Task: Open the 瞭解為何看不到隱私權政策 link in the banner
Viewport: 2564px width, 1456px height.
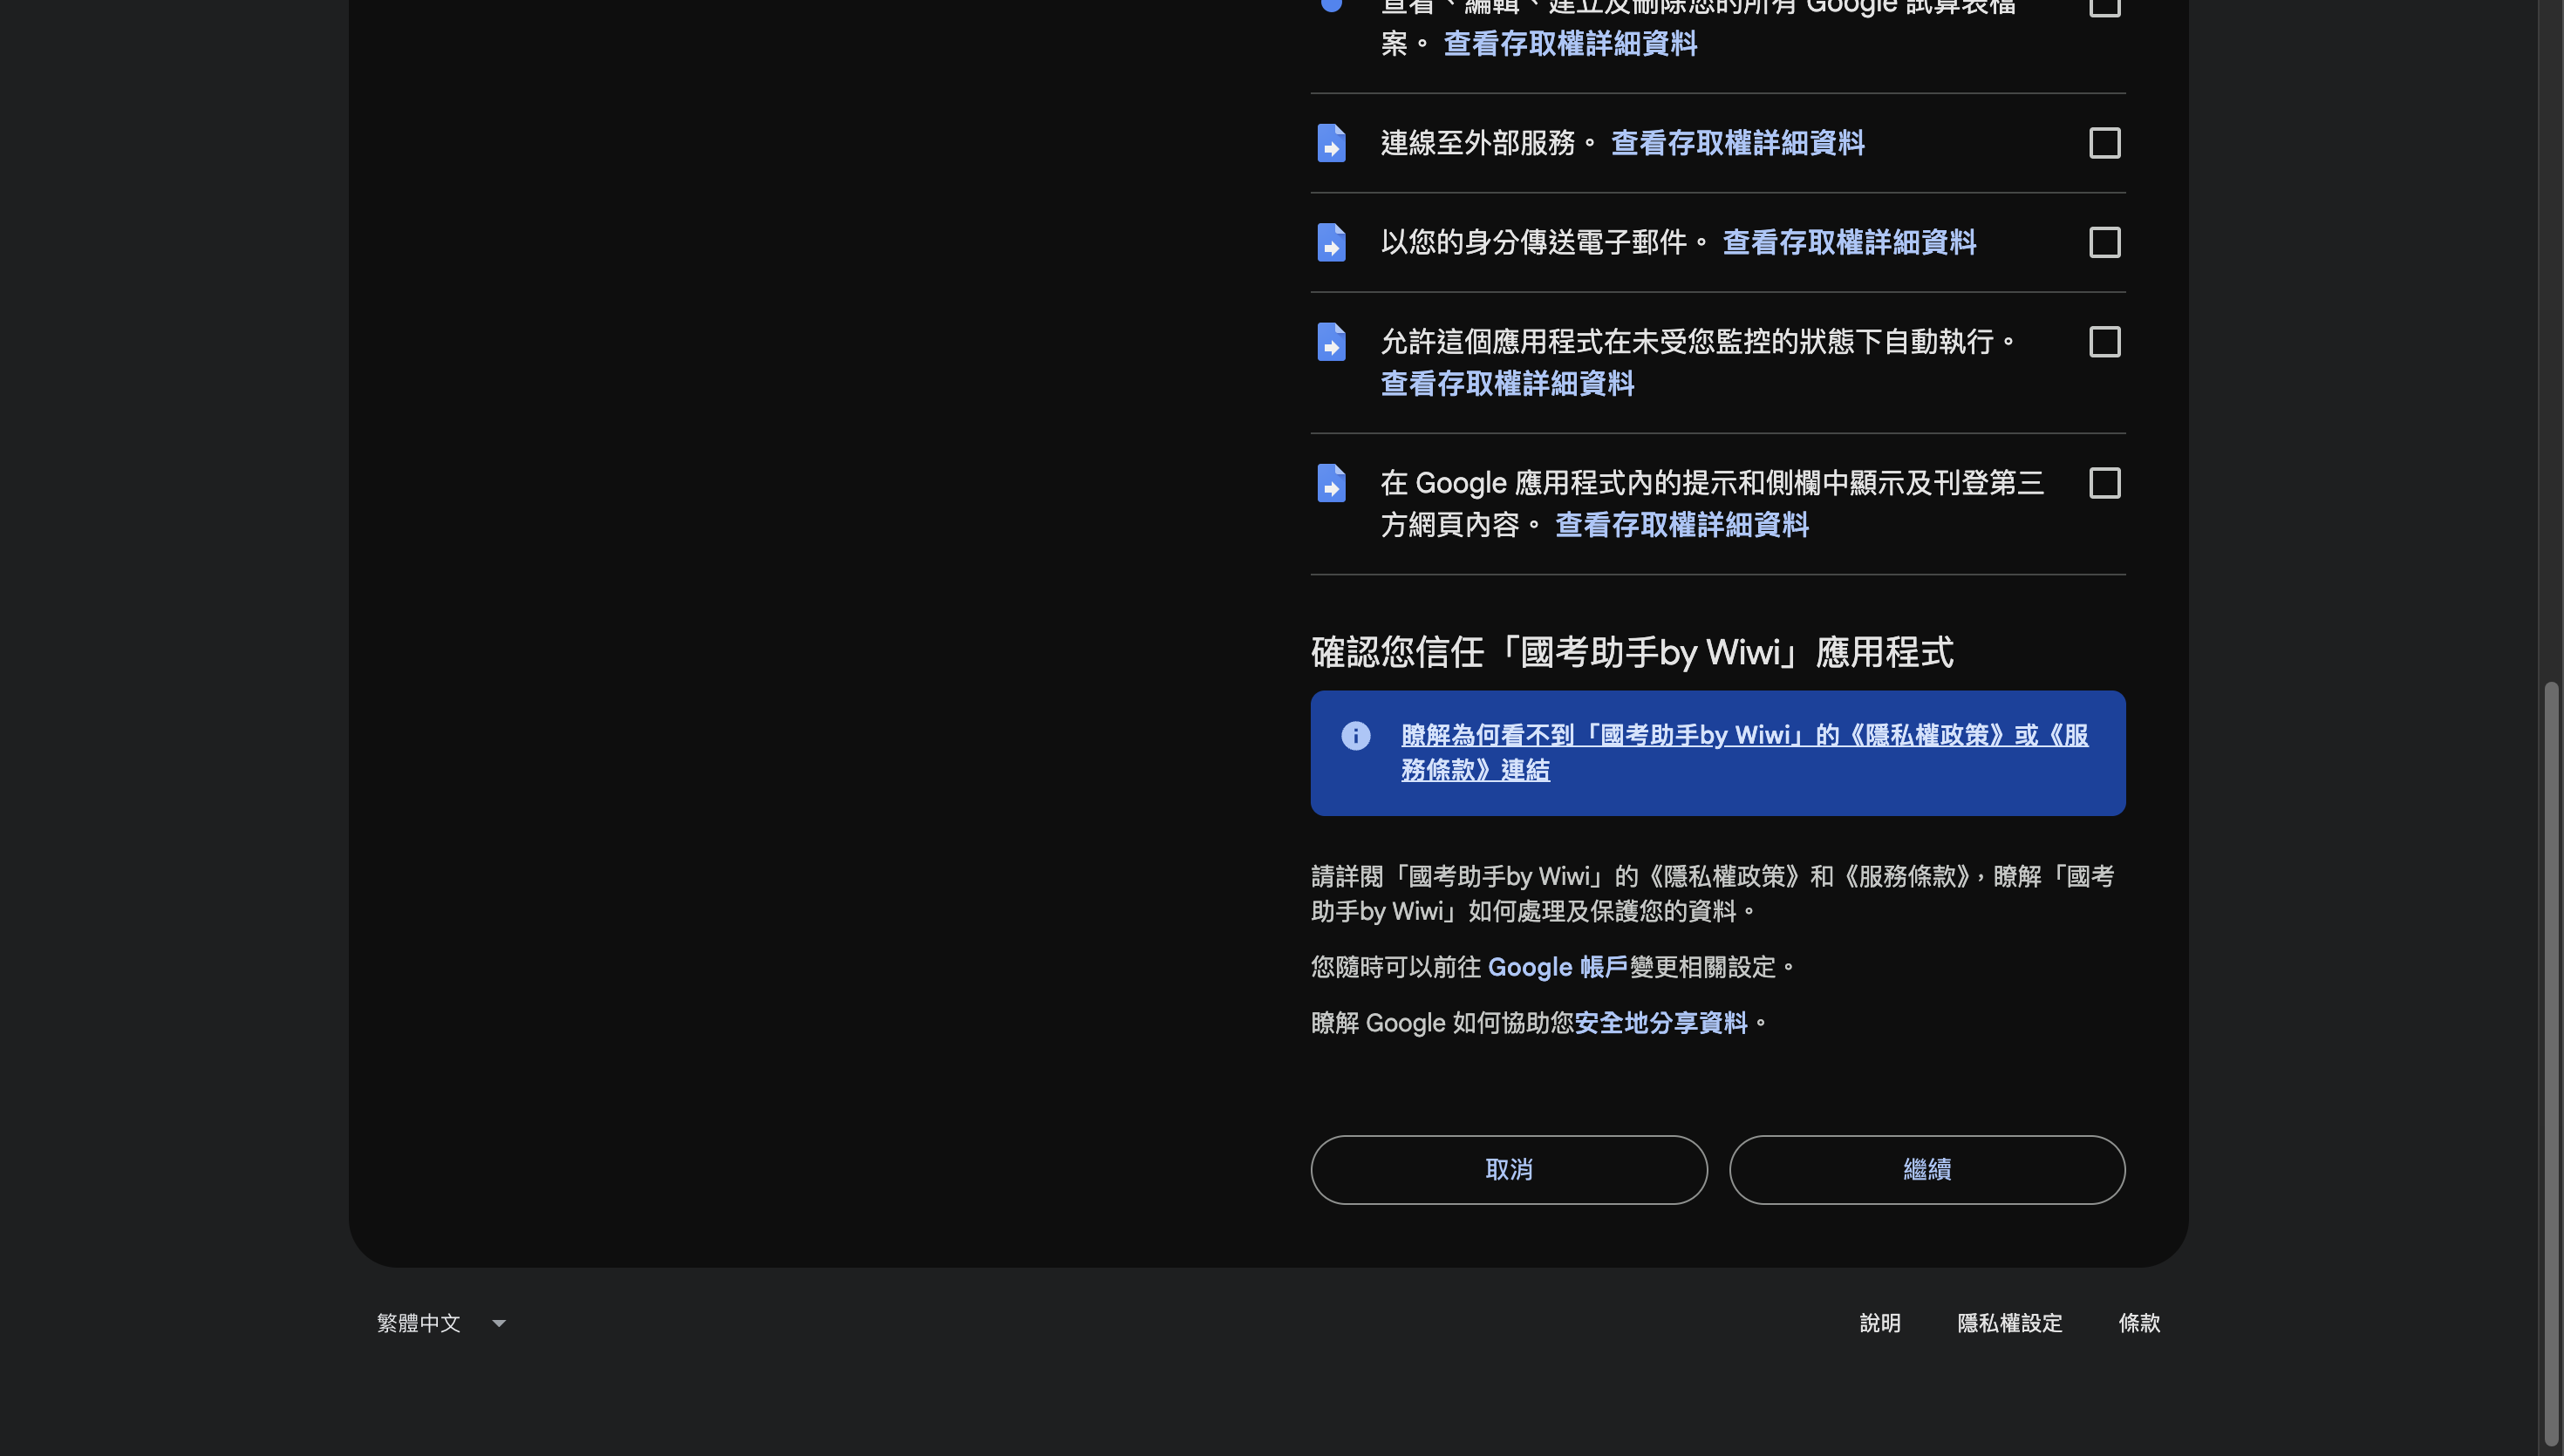Action: (1744, 753)
